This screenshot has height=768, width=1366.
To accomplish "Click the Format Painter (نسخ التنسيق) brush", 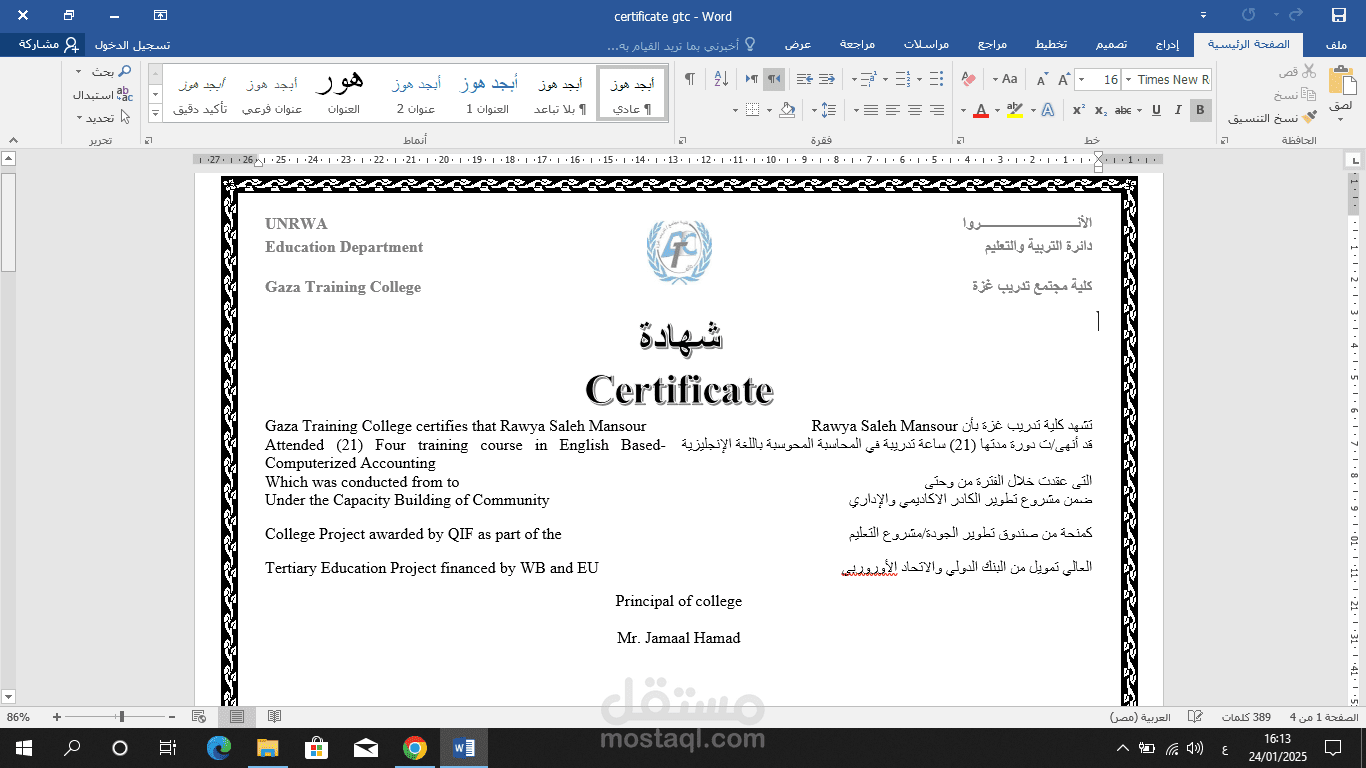I will 1308,118.
